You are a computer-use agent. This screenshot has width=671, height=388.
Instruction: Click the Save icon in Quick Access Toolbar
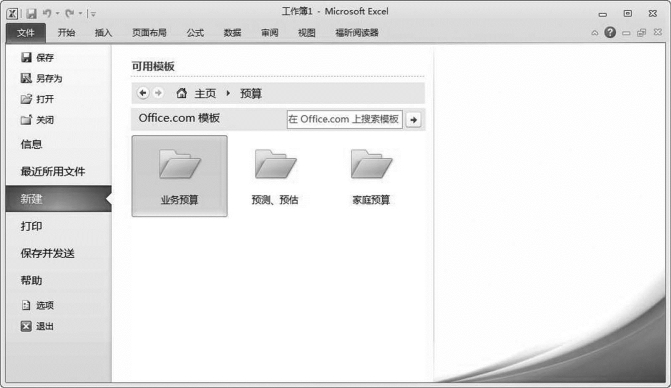(31, 13)
